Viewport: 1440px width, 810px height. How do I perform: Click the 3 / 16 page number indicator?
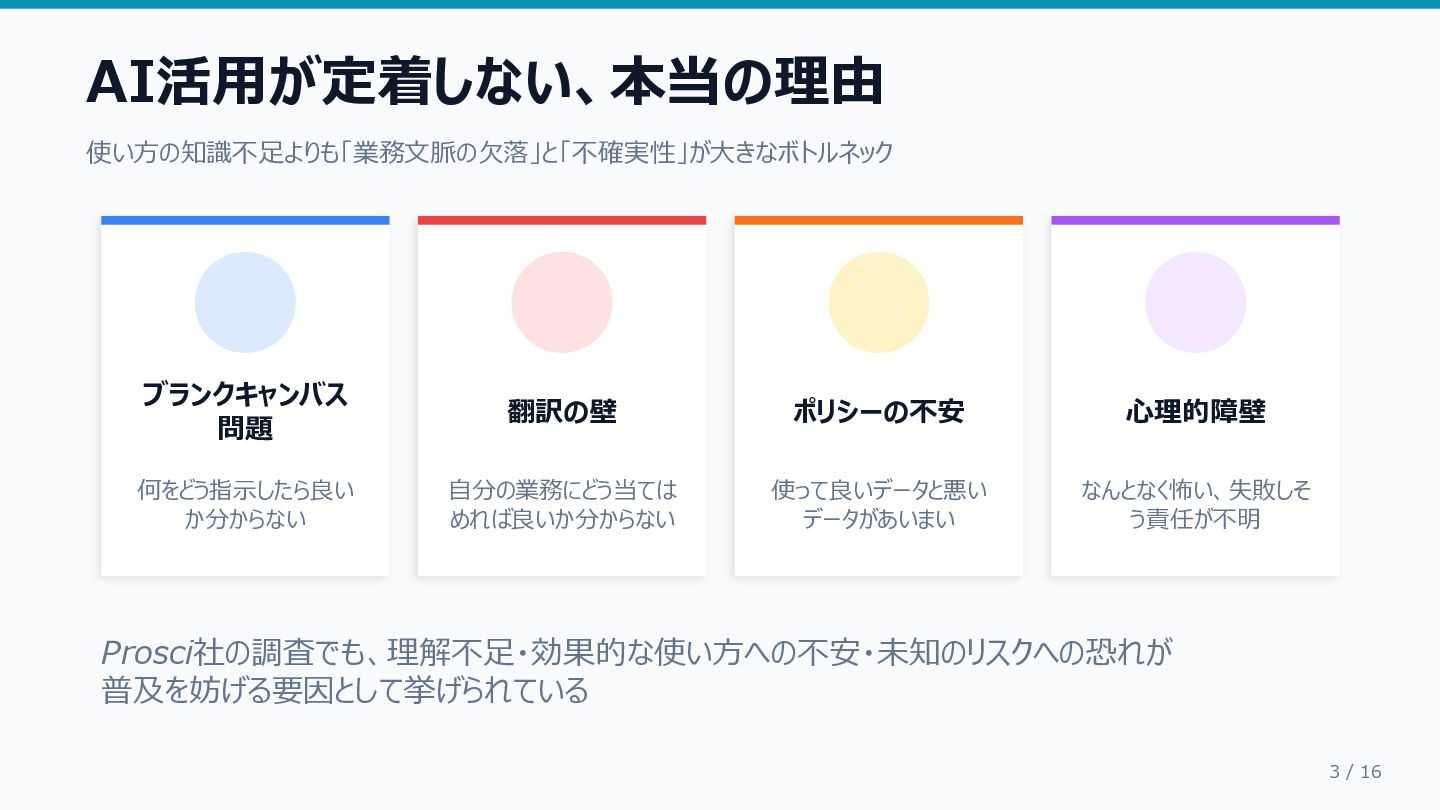1355,772
